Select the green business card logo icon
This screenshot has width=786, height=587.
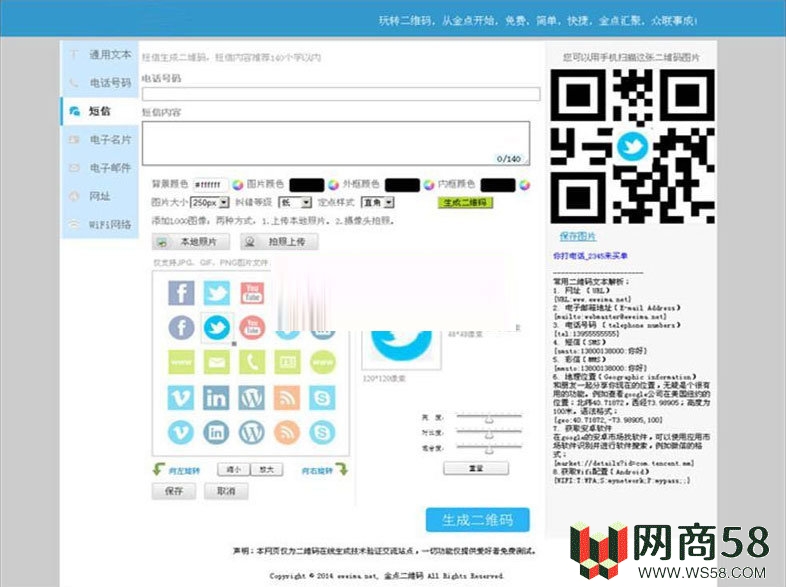tap(288, 362)
